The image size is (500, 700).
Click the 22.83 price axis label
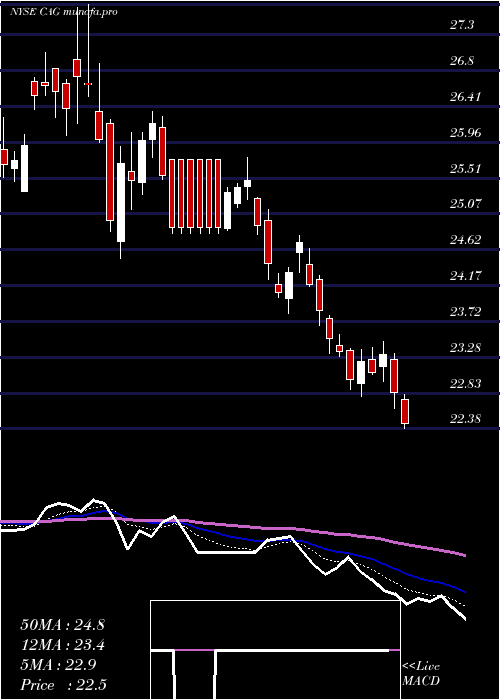pos(465,383)
